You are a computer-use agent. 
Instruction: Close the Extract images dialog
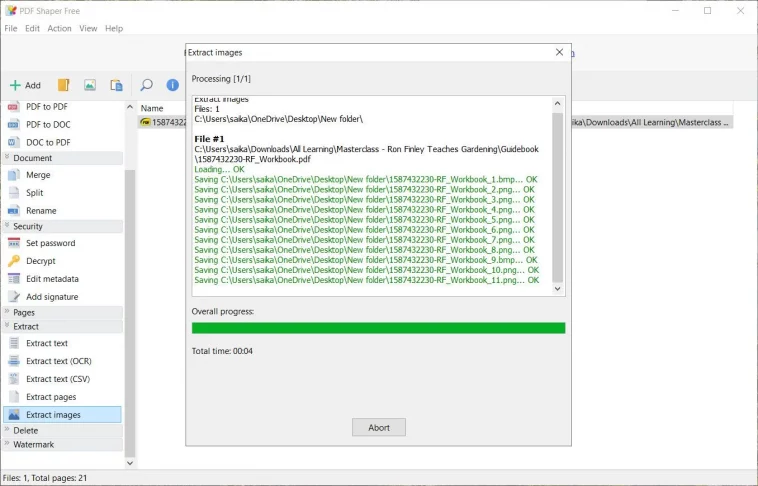tap(559, 52)
